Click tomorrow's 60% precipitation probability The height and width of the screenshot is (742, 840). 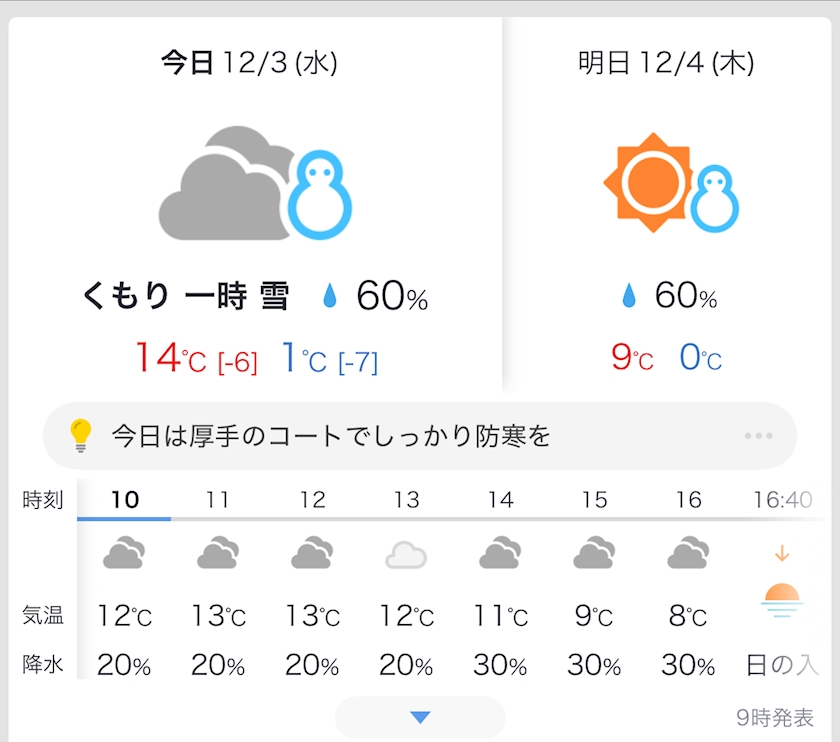click(x=685, y=296)
